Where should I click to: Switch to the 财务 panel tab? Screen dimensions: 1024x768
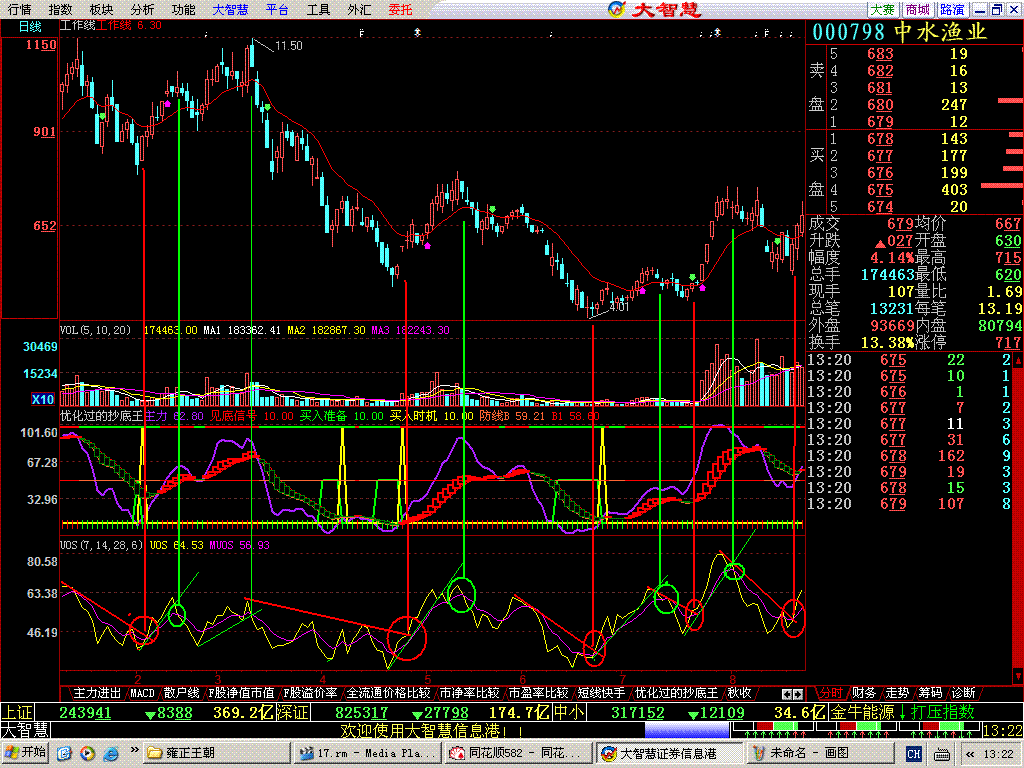(x=864, y=692)
